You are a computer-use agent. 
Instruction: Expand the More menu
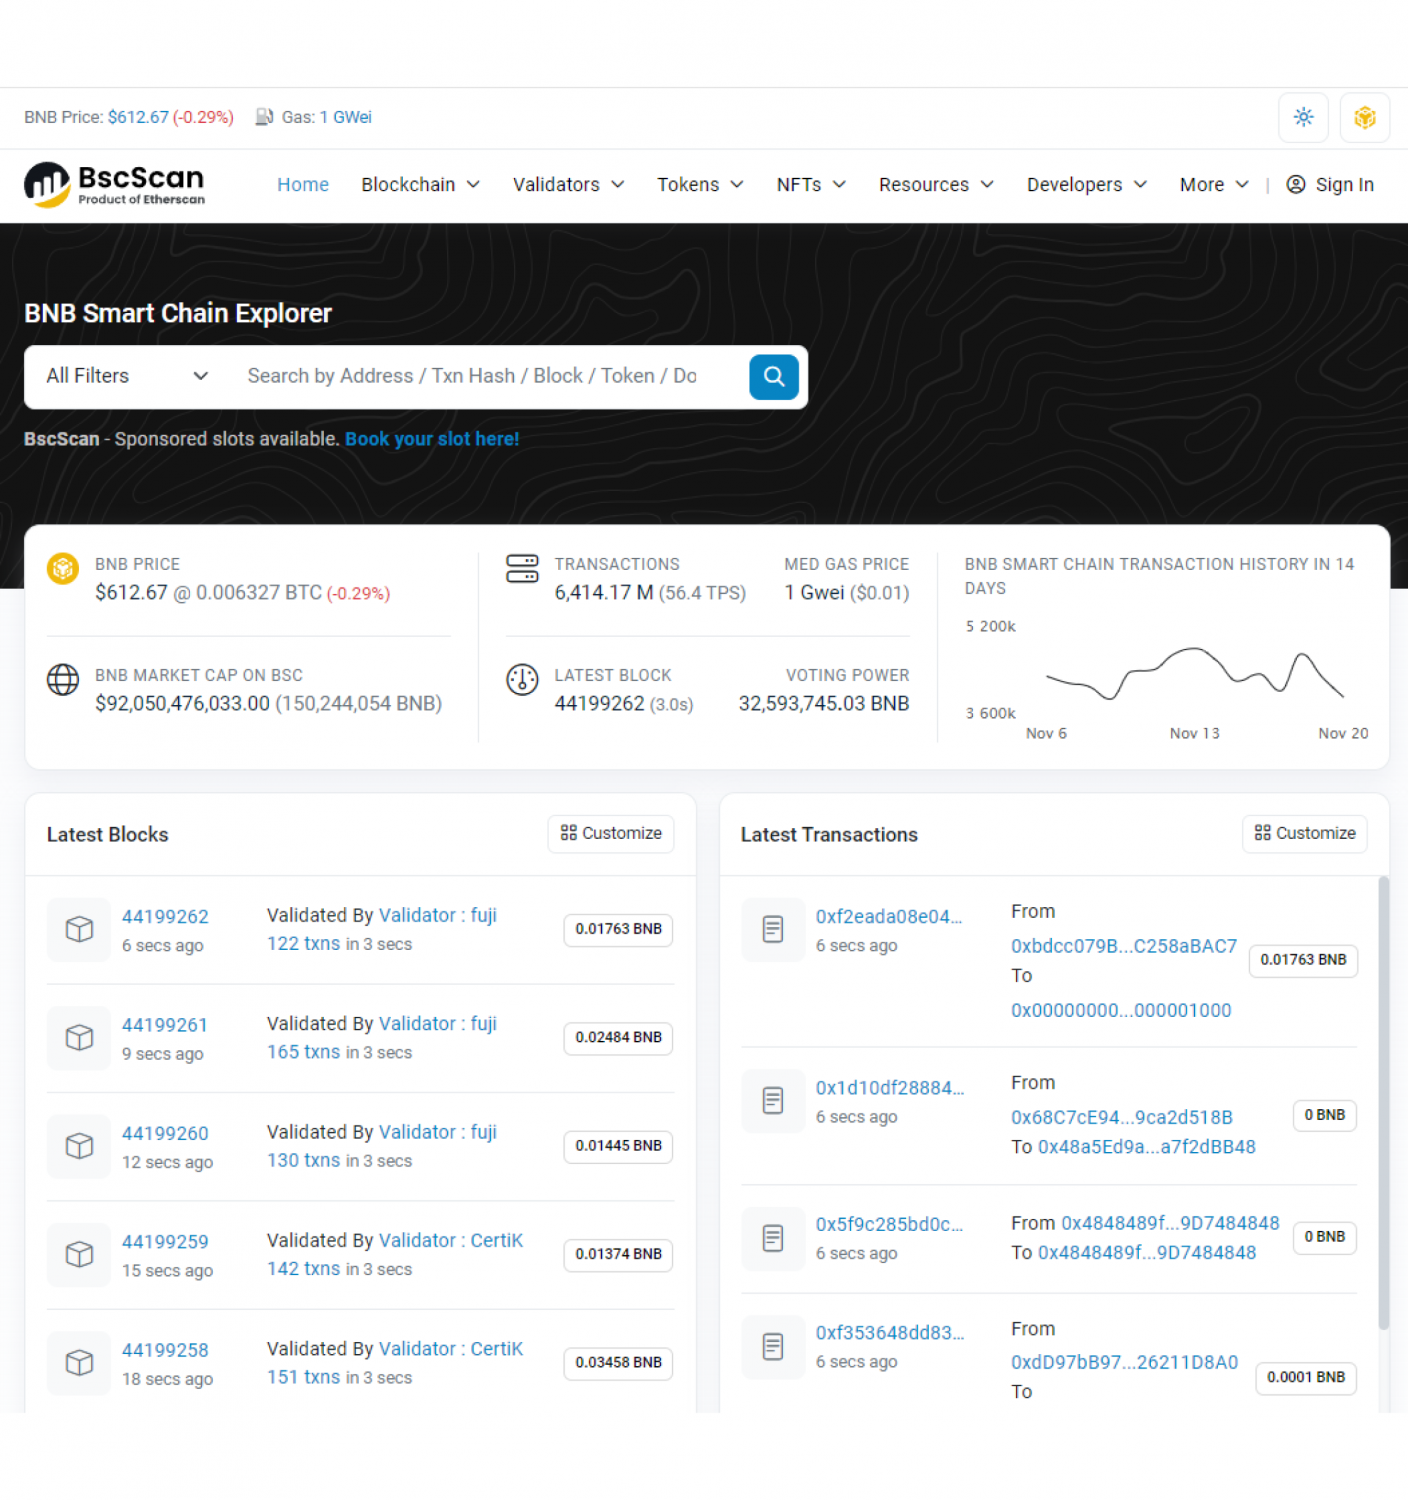tap(1214, 184)
